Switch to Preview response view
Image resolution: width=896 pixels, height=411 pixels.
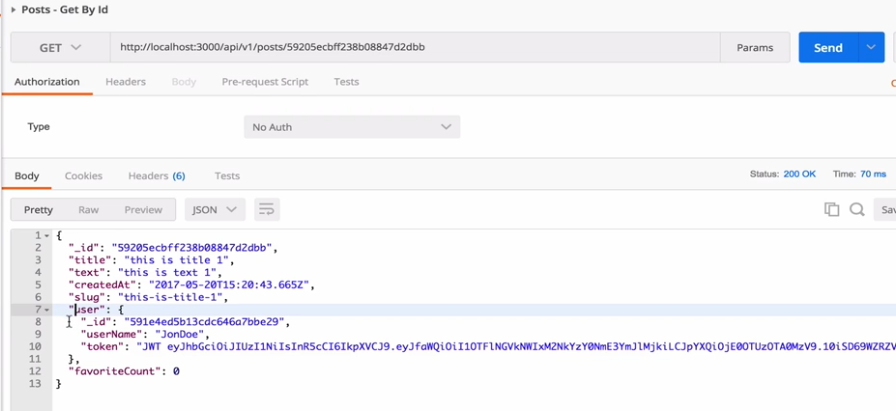point(143,209)
